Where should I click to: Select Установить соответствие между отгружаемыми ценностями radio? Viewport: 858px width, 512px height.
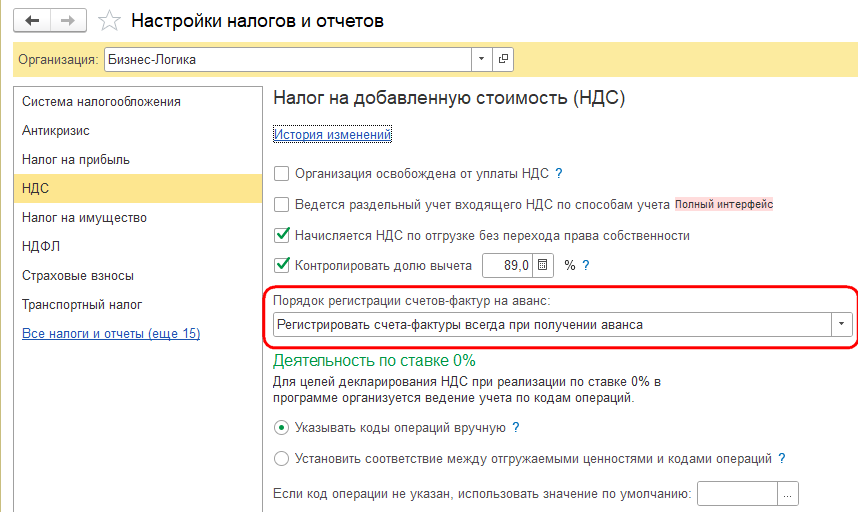(x=281, y=458)
